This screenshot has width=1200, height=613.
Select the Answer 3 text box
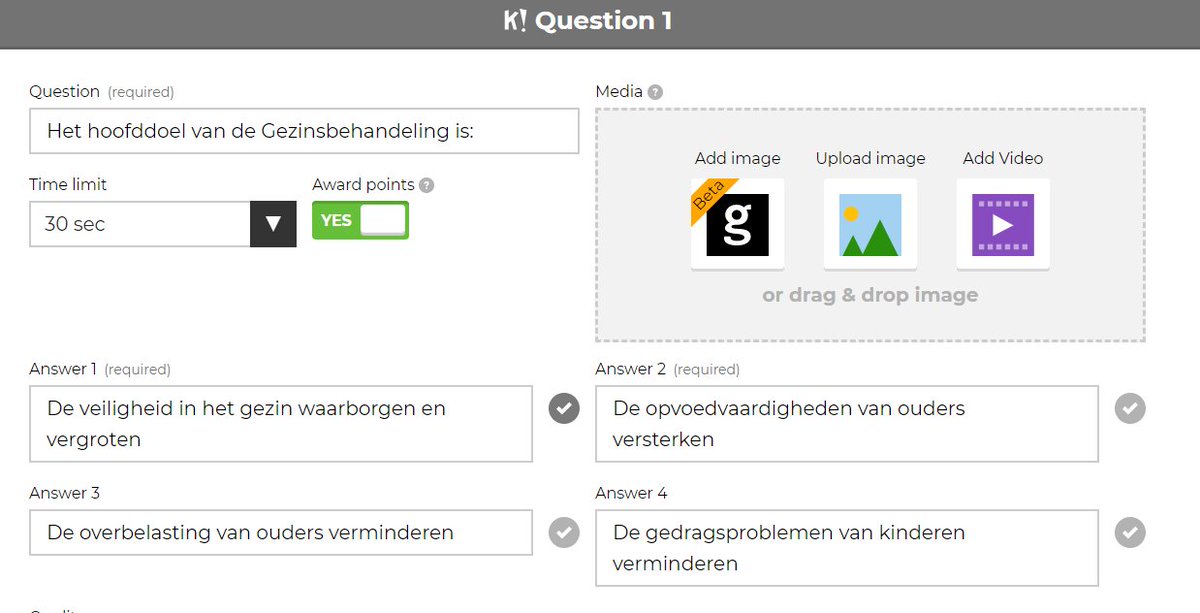[x=283, y=532]
